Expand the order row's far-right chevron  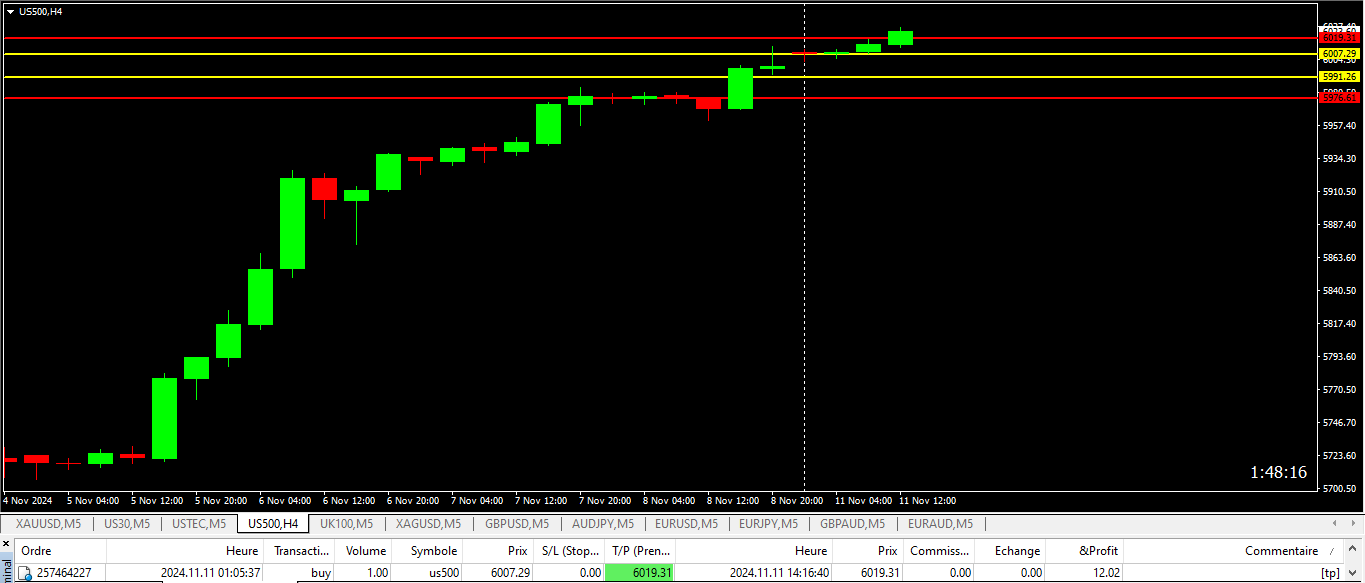[1353, 573]
